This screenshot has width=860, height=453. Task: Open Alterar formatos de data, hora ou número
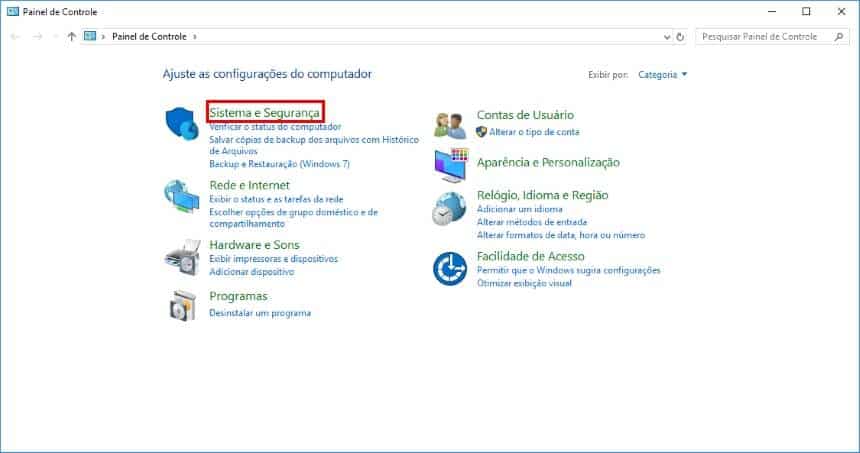(561, 235)
